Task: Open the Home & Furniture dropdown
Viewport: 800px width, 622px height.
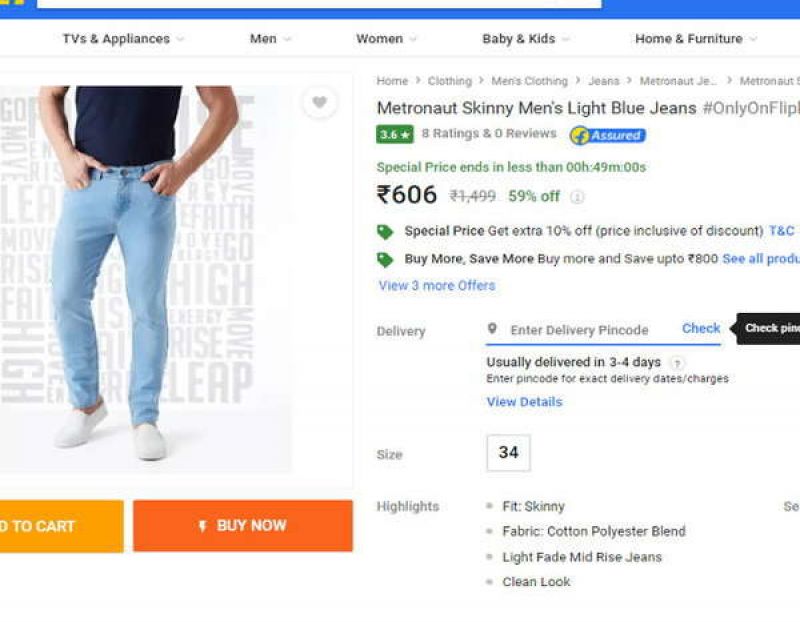Action: coord(692,39)
